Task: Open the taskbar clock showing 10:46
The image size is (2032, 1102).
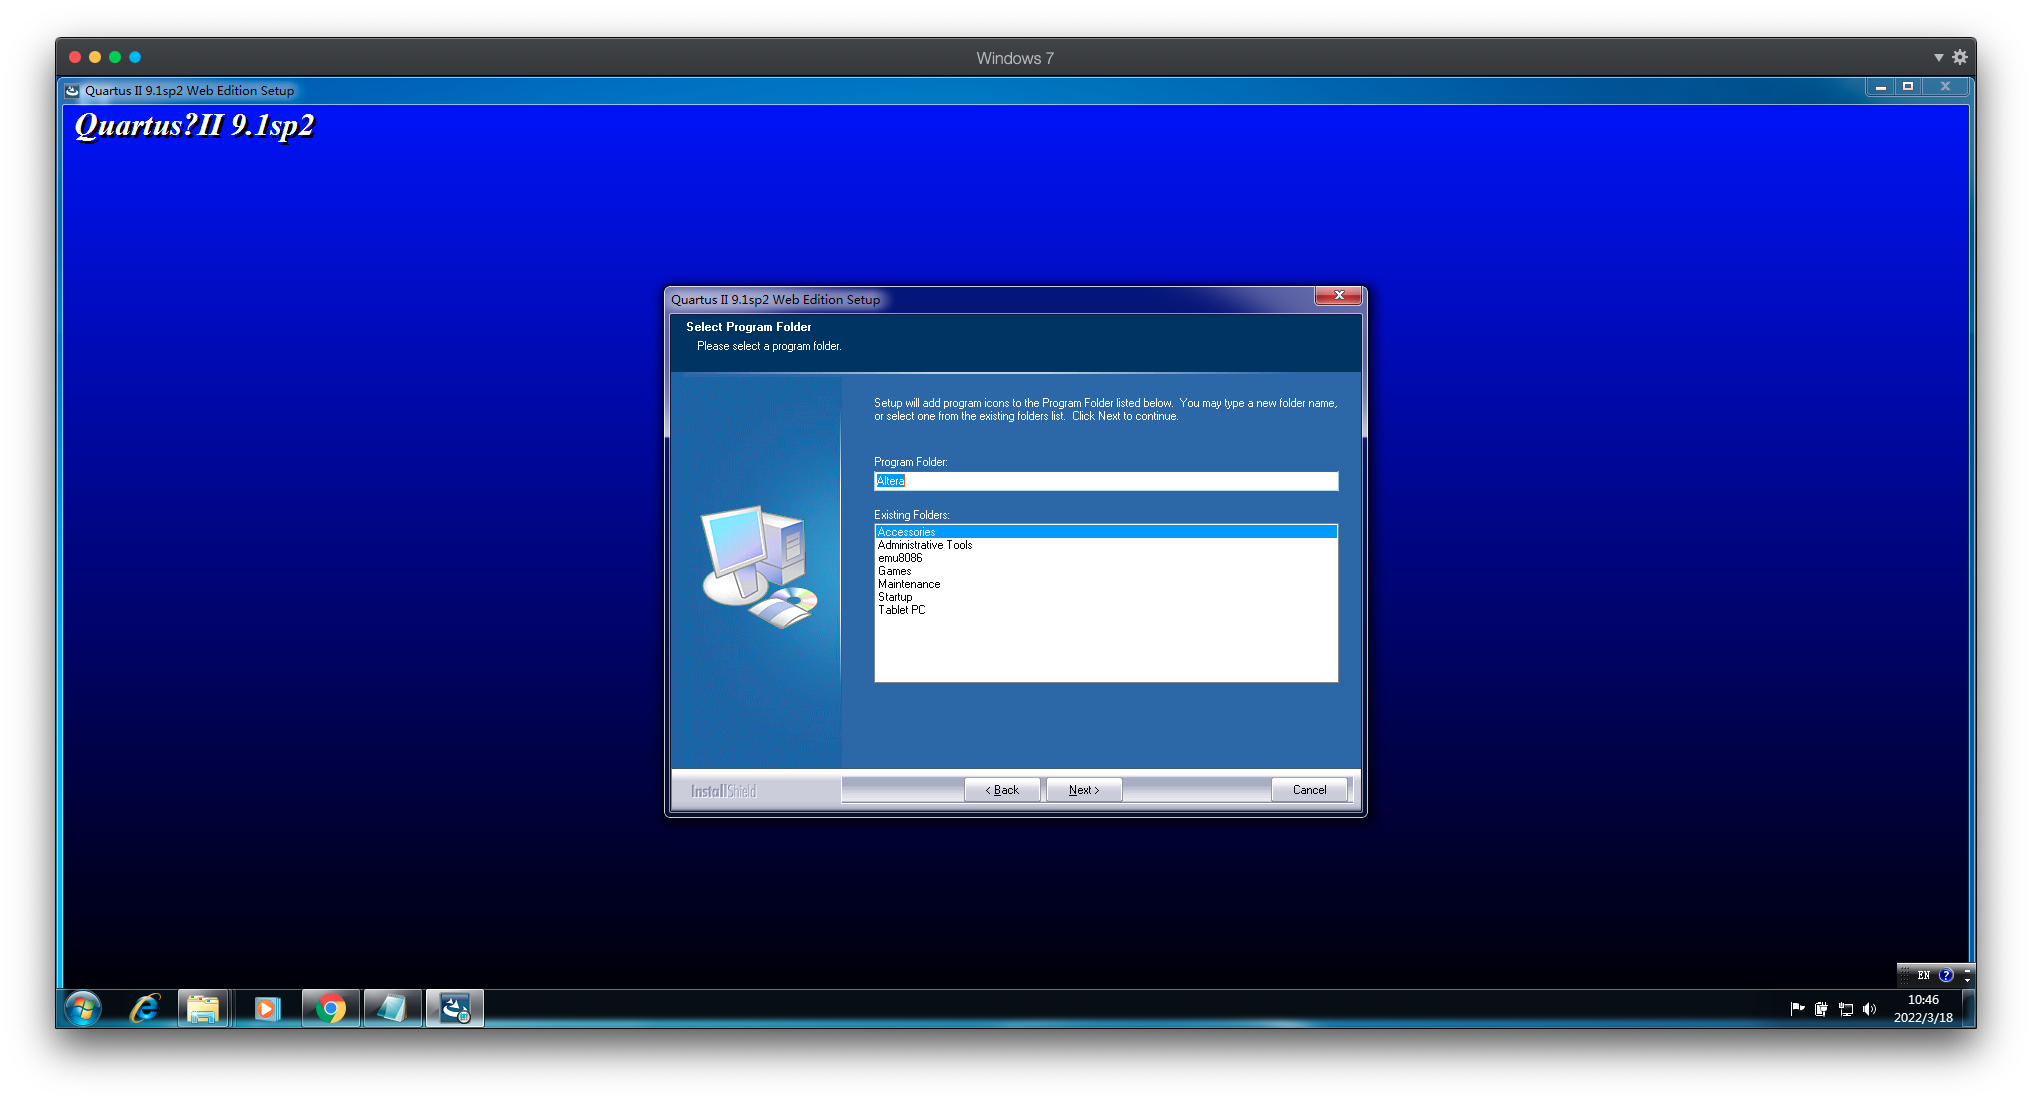Action: (x=1923, y=1009)
